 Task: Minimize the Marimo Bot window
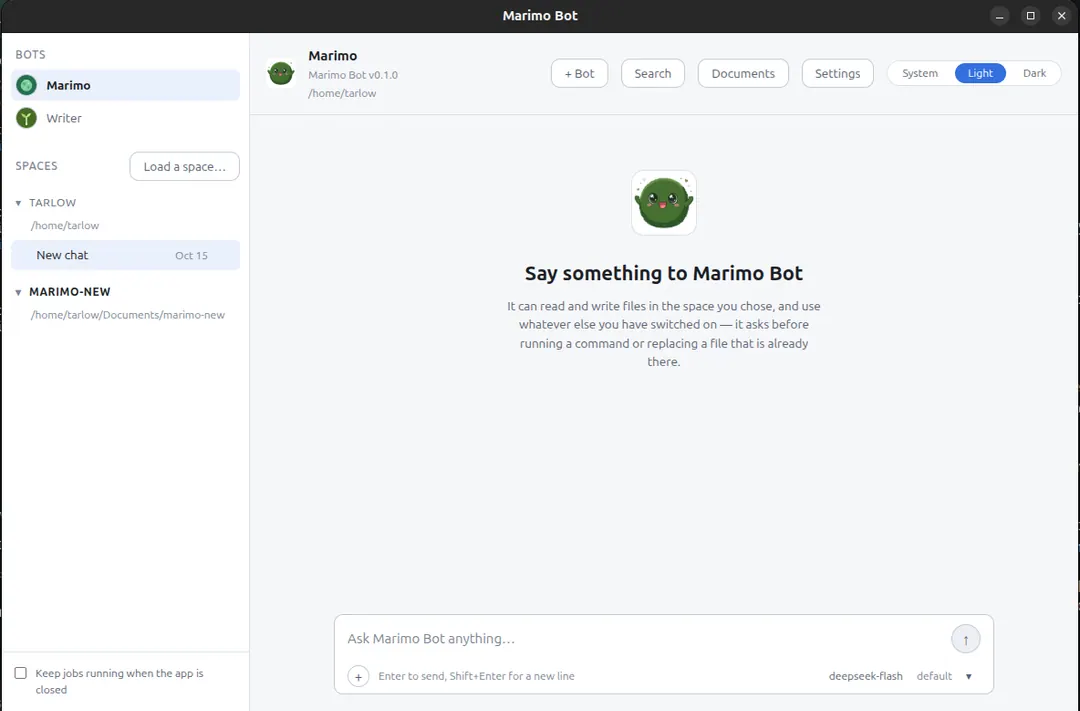tap(999, 16)
